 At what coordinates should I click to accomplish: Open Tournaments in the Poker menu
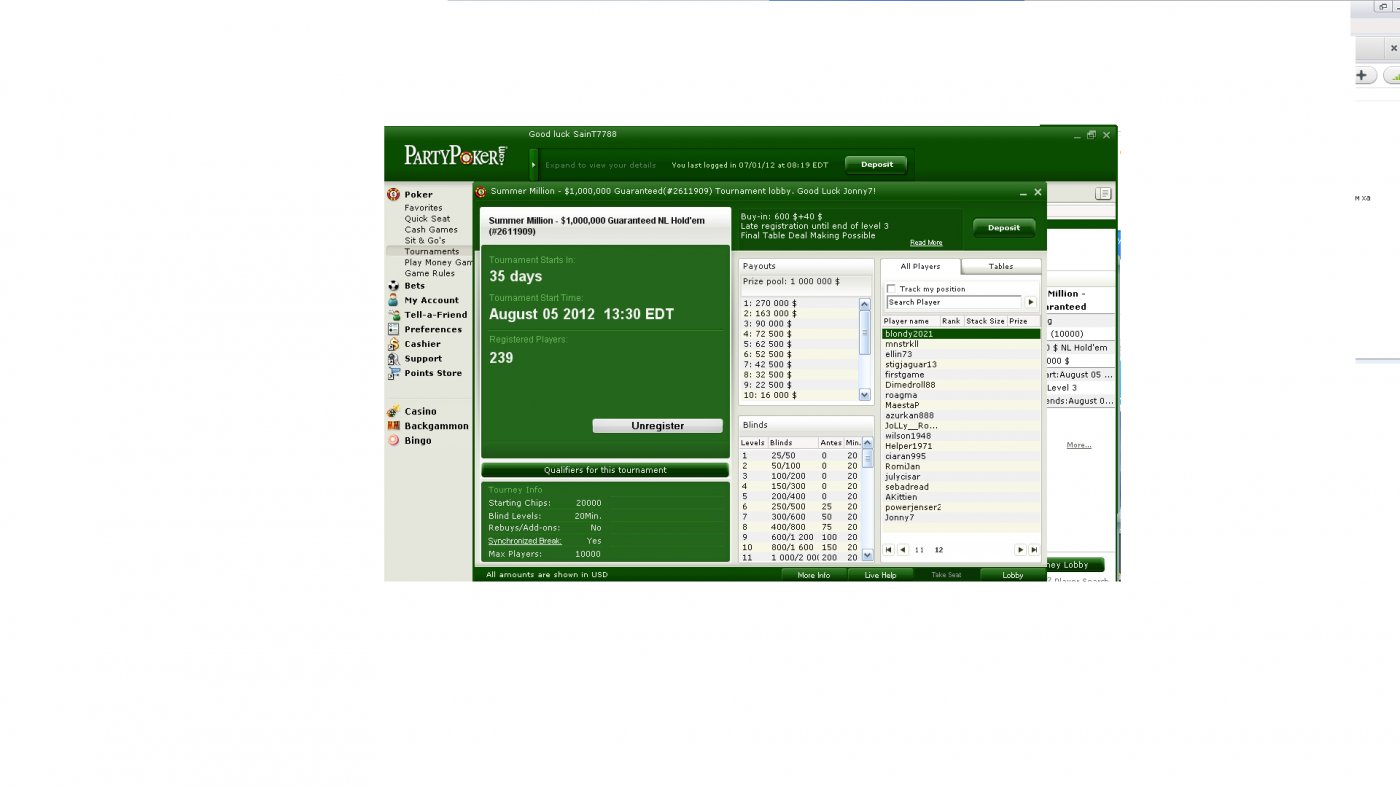point(432,252)
